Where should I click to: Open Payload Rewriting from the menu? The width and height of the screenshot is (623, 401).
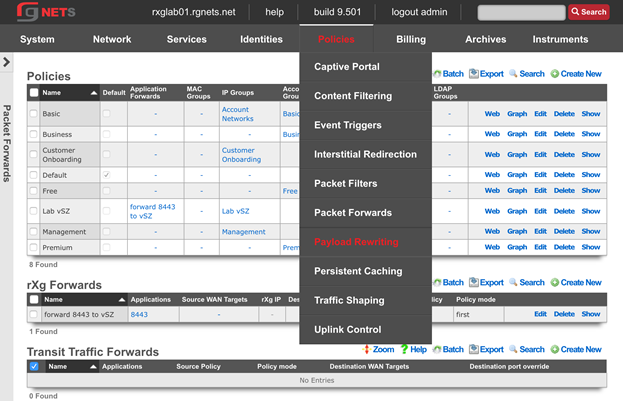(x=366, y=242)
